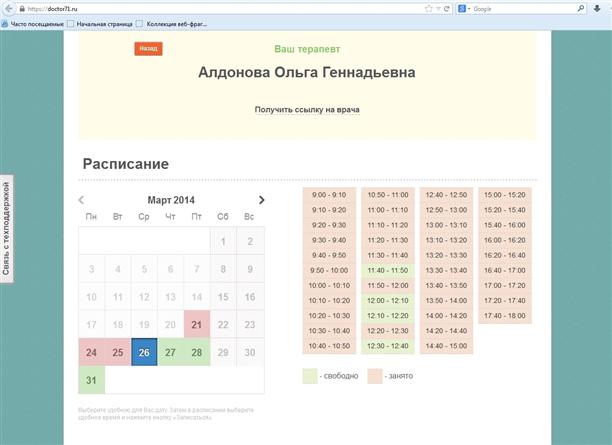612x445 pixels.
Task: Pick the free 11:40 - 11:50 time slot
Action: [x=387, y=270]
